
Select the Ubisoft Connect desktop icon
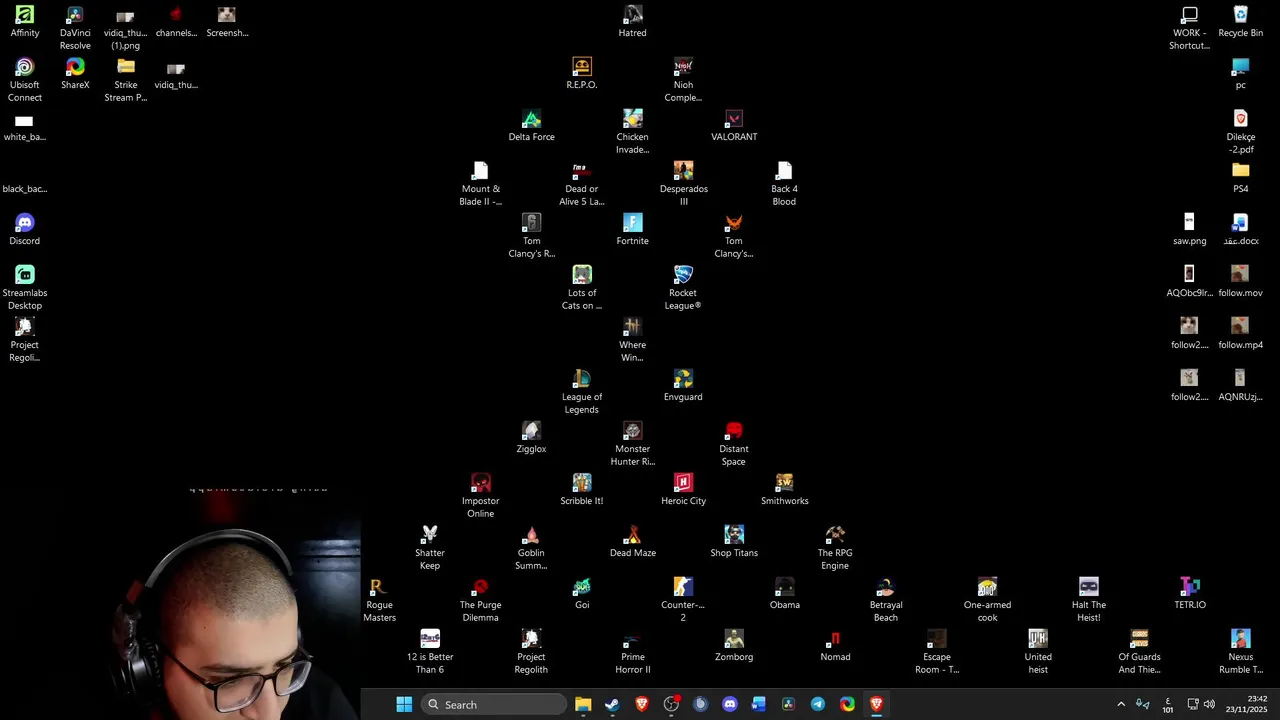coord(25,80)
